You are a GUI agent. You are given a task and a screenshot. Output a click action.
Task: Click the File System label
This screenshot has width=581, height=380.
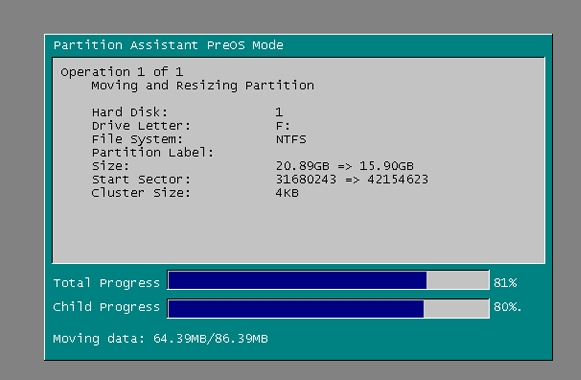click(137, 139)
